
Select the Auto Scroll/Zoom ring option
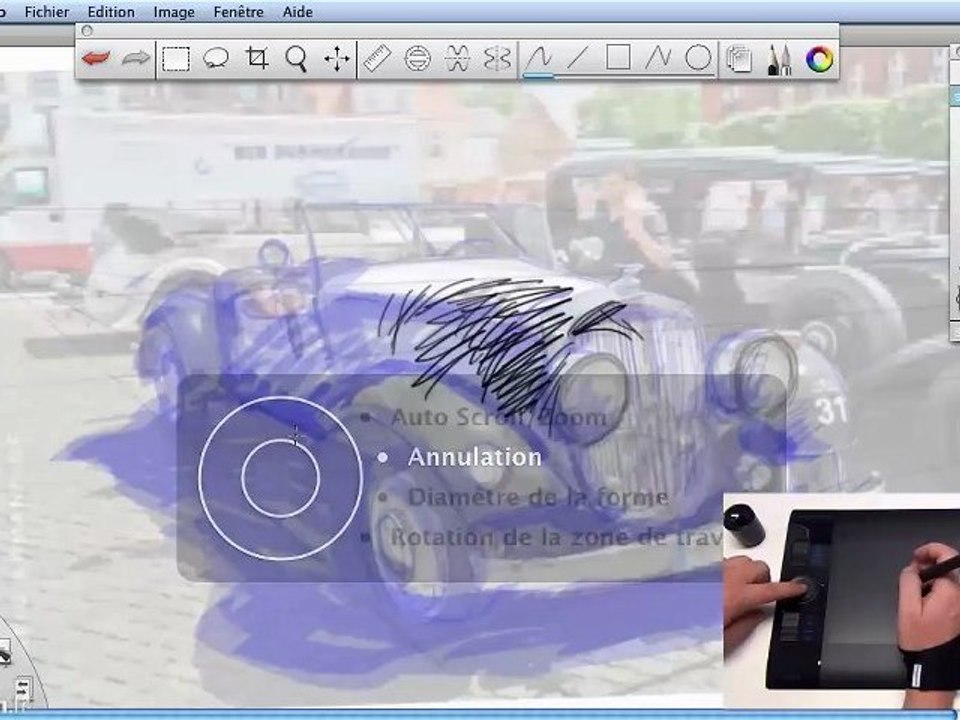pos(498,418)
